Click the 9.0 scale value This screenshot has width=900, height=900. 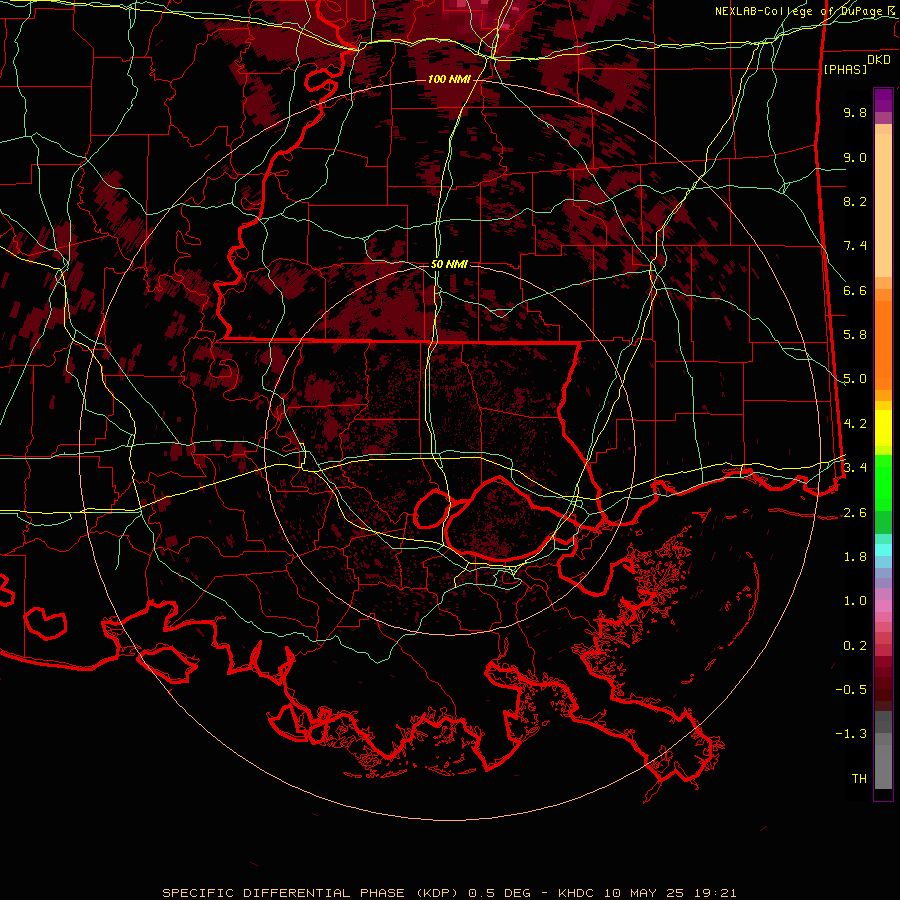[x=855, y=157]
